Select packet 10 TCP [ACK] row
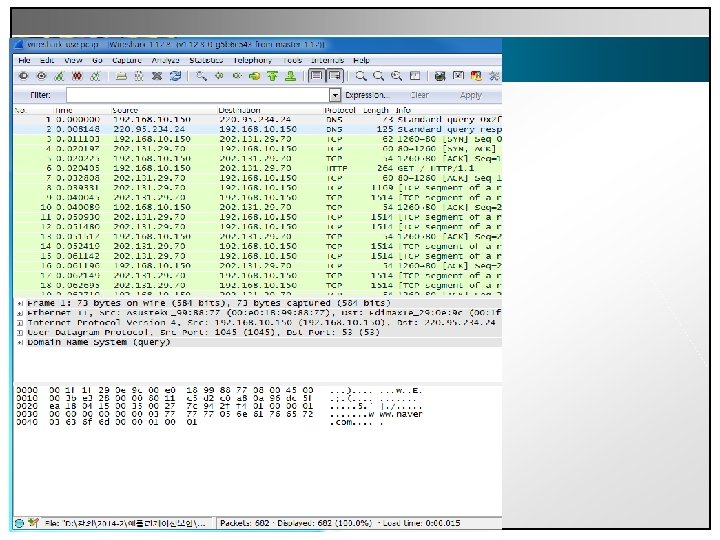Viewport: 720px width, 540px height. [x=258, y=208]
